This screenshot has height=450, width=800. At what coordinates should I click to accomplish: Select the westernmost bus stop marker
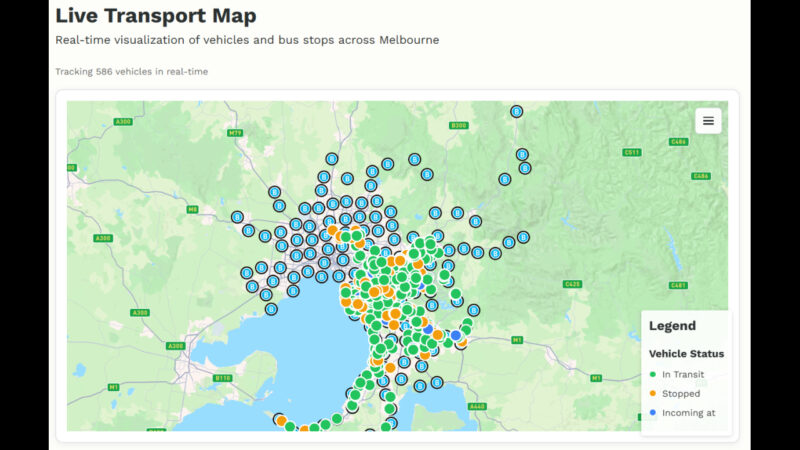(x=238, y=217)
